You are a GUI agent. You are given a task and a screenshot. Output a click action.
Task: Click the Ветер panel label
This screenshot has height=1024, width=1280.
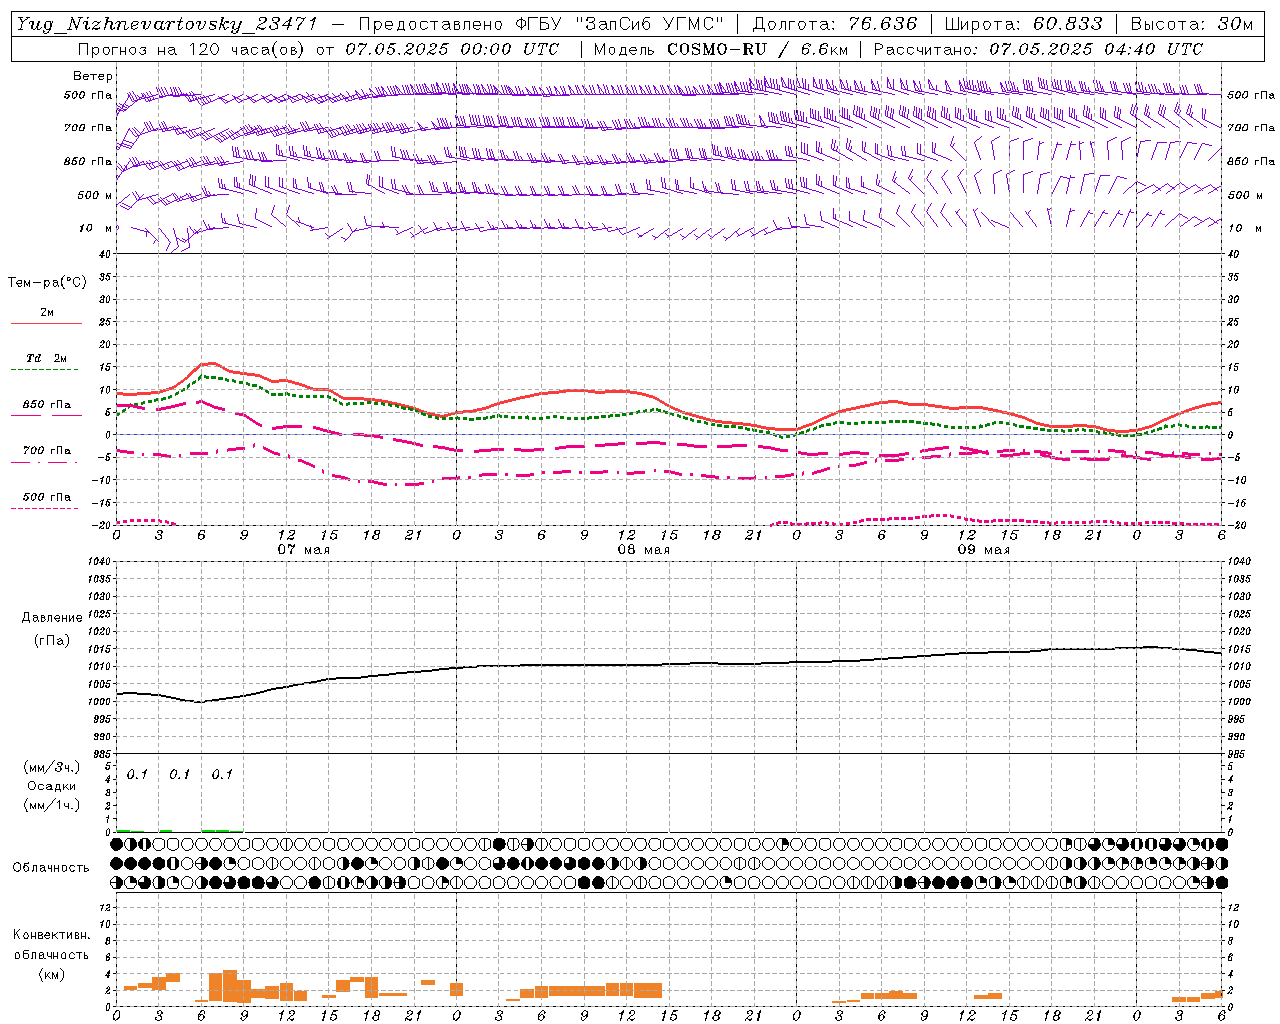click(x=93, y=76)
